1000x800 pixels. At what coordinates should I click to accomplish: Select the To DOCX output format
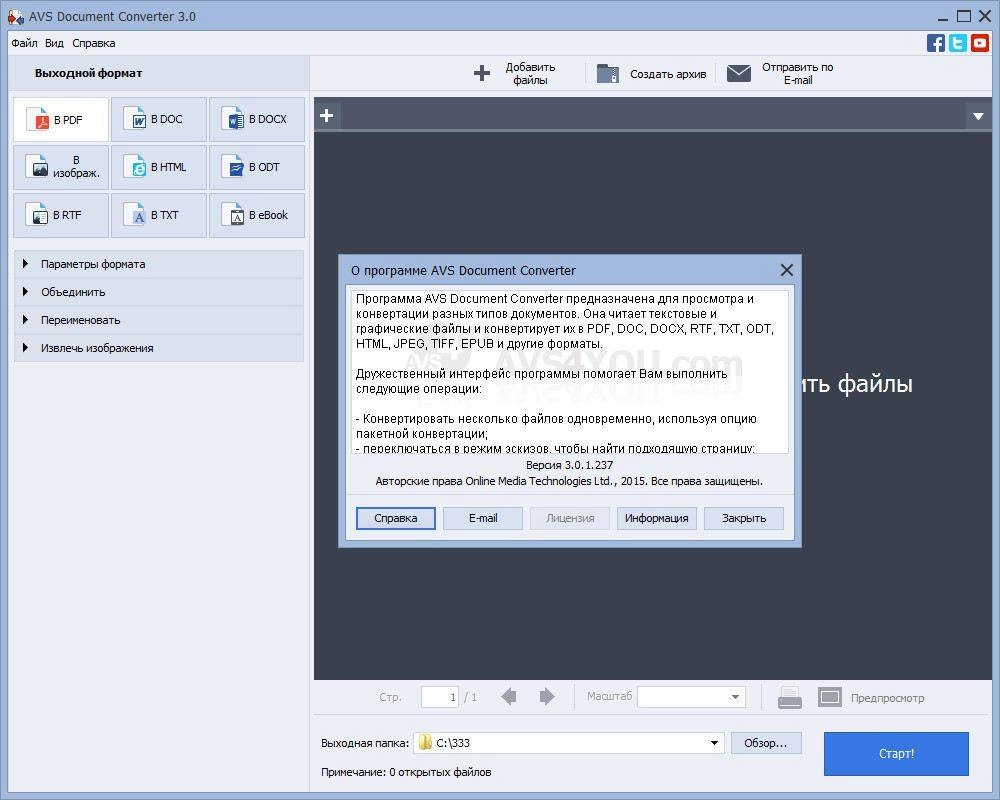(x=257, y=119)
